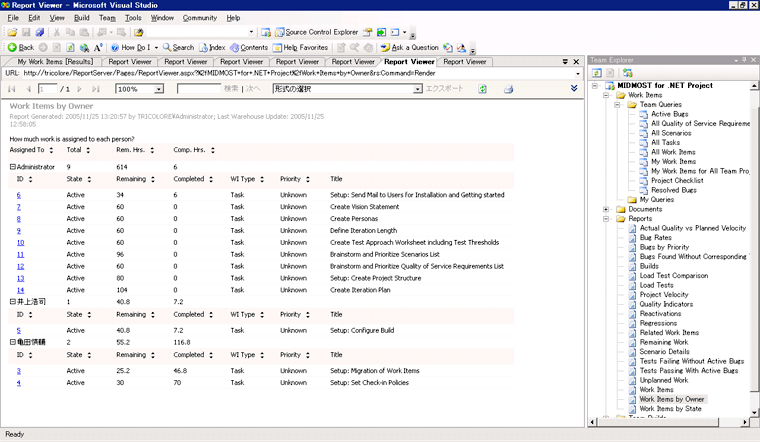Click Ask a Question button
The image size is (760, 442).
point(410,47)
